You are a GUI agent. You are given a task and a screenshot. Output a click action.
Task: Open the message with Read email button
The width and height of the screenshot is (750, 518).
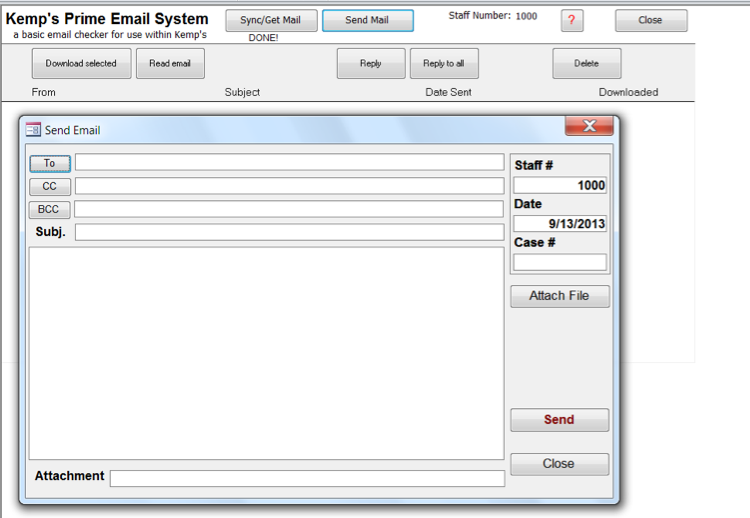pos(170,64)
